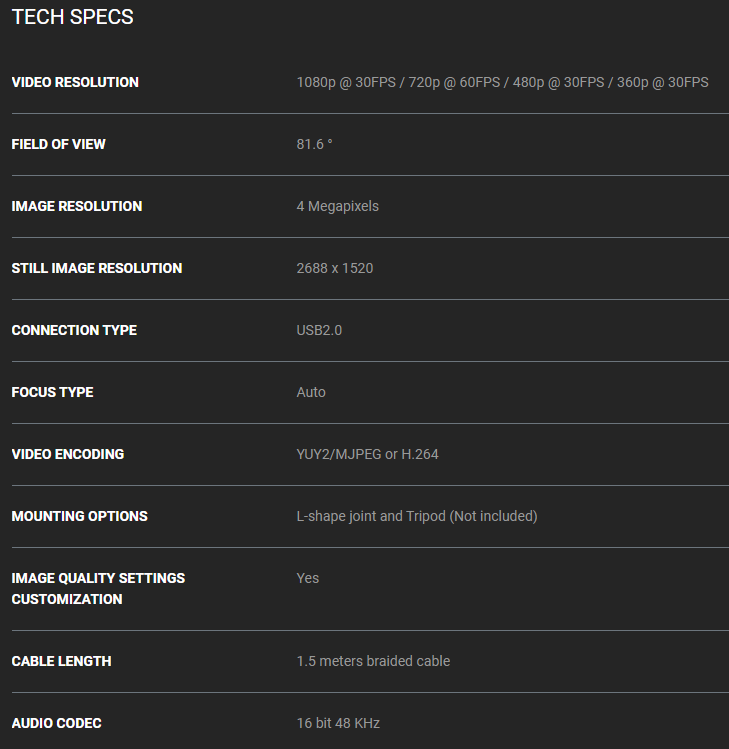The height and width of the screenshot is (749, 729).
Task: Click the Auto focus value
Action: tap(311, 392)
